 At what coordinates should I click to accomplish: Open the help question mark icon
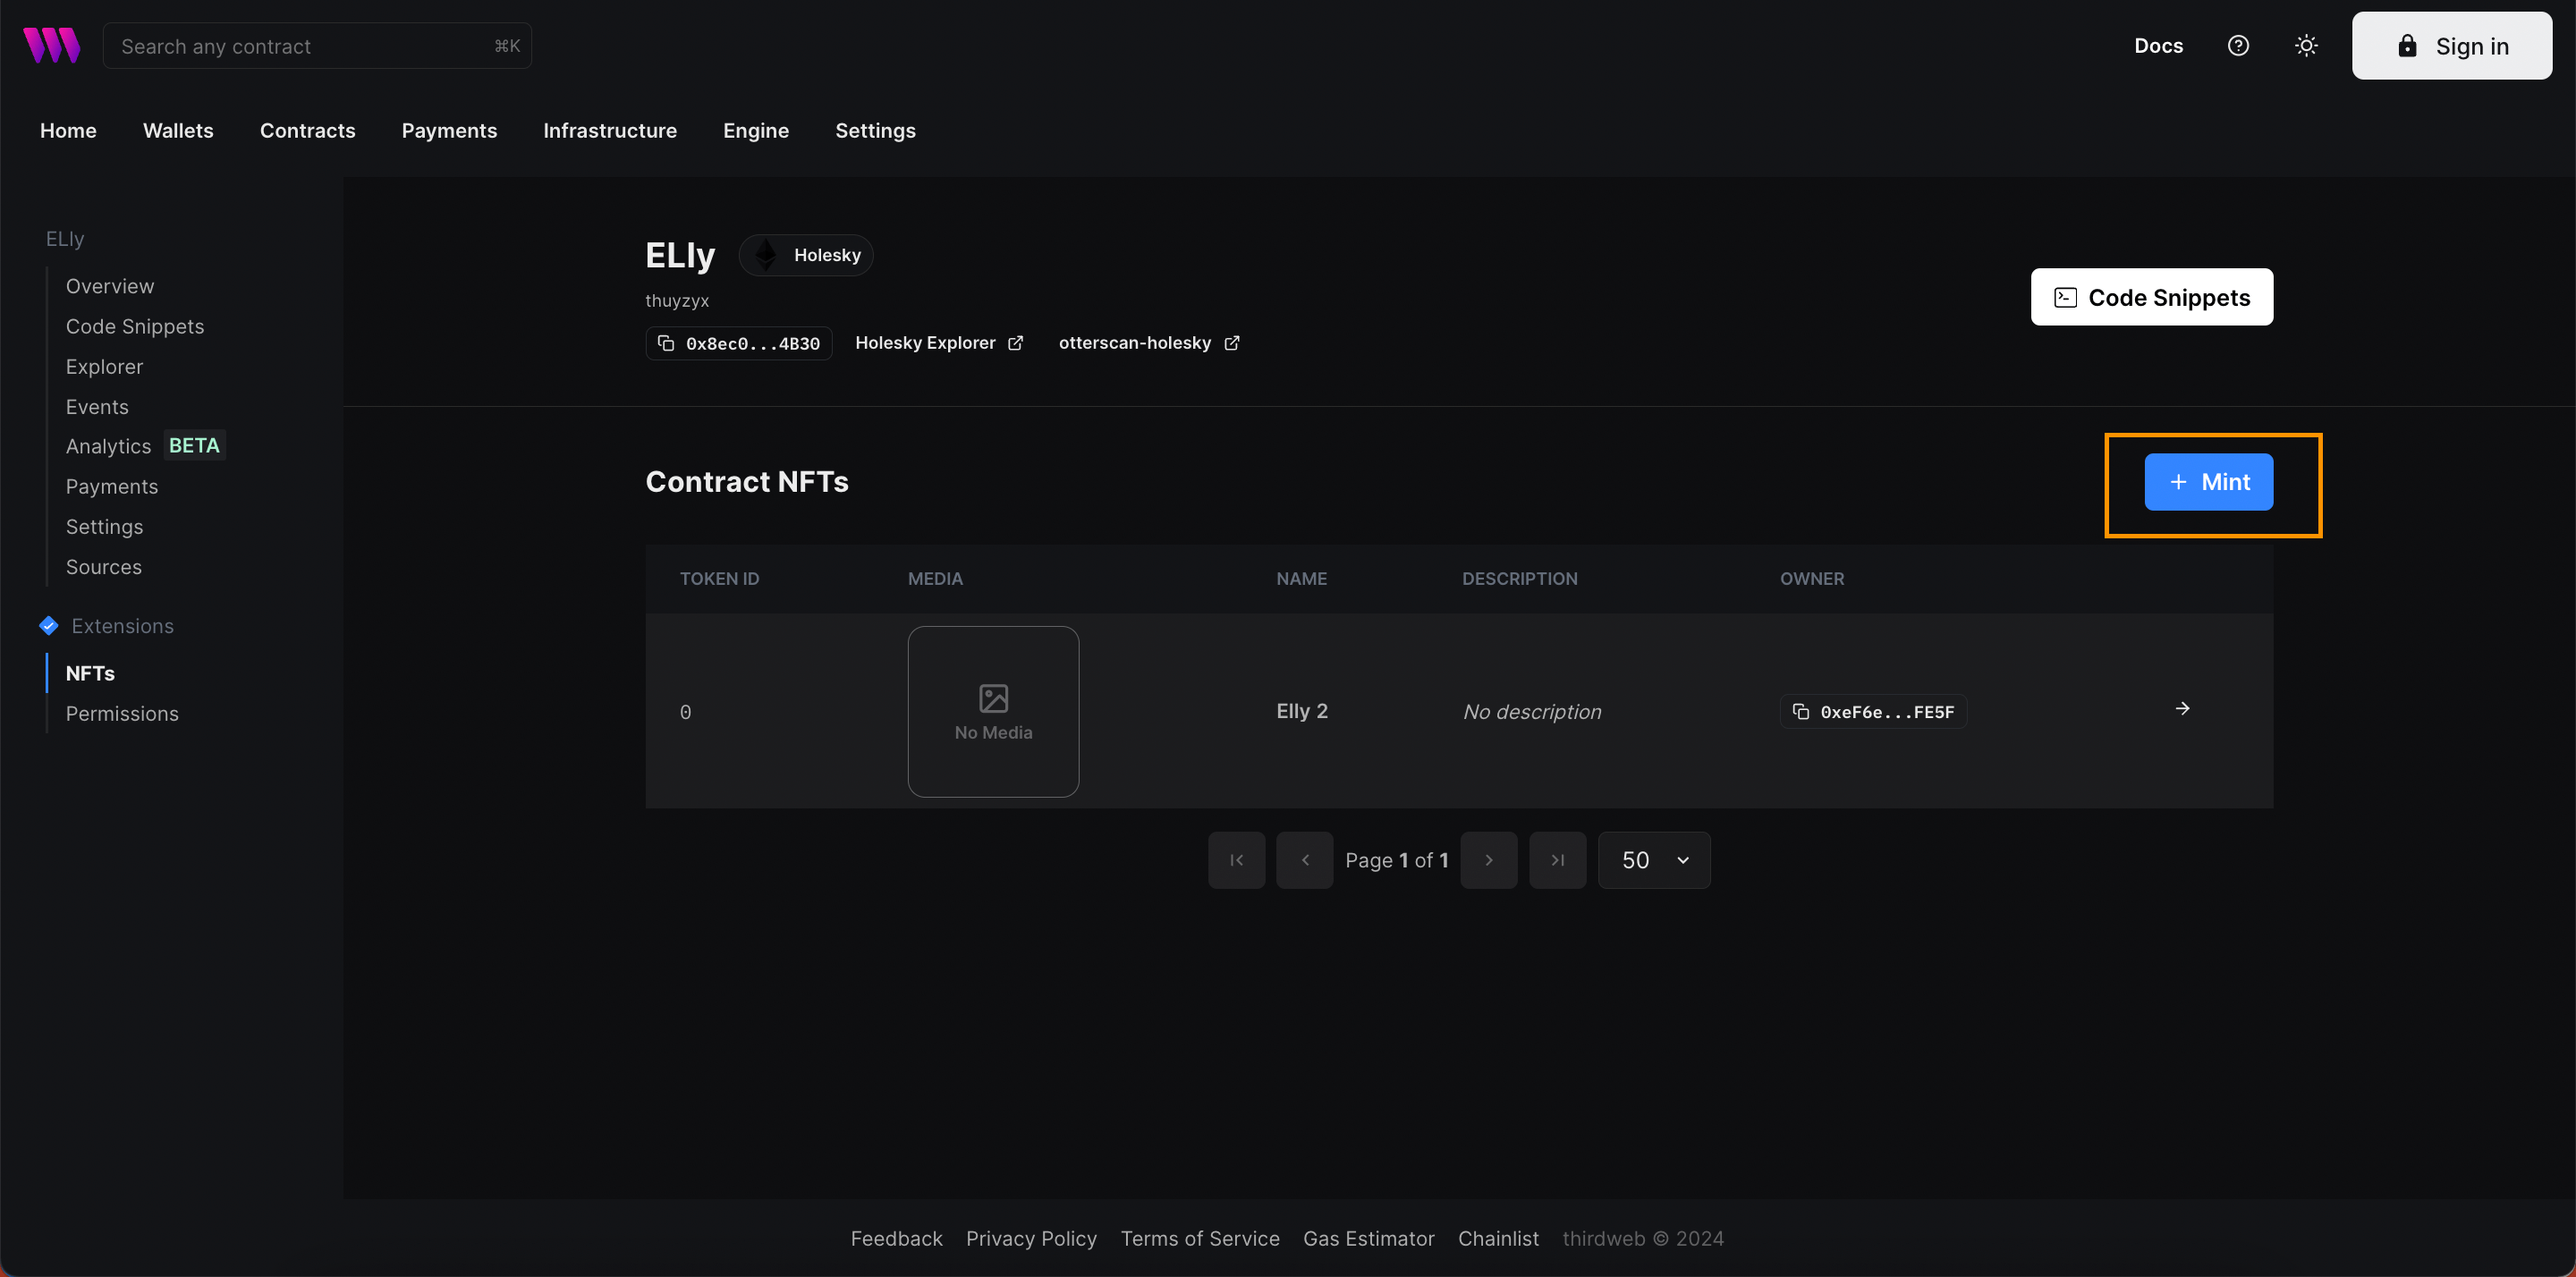2238,46
